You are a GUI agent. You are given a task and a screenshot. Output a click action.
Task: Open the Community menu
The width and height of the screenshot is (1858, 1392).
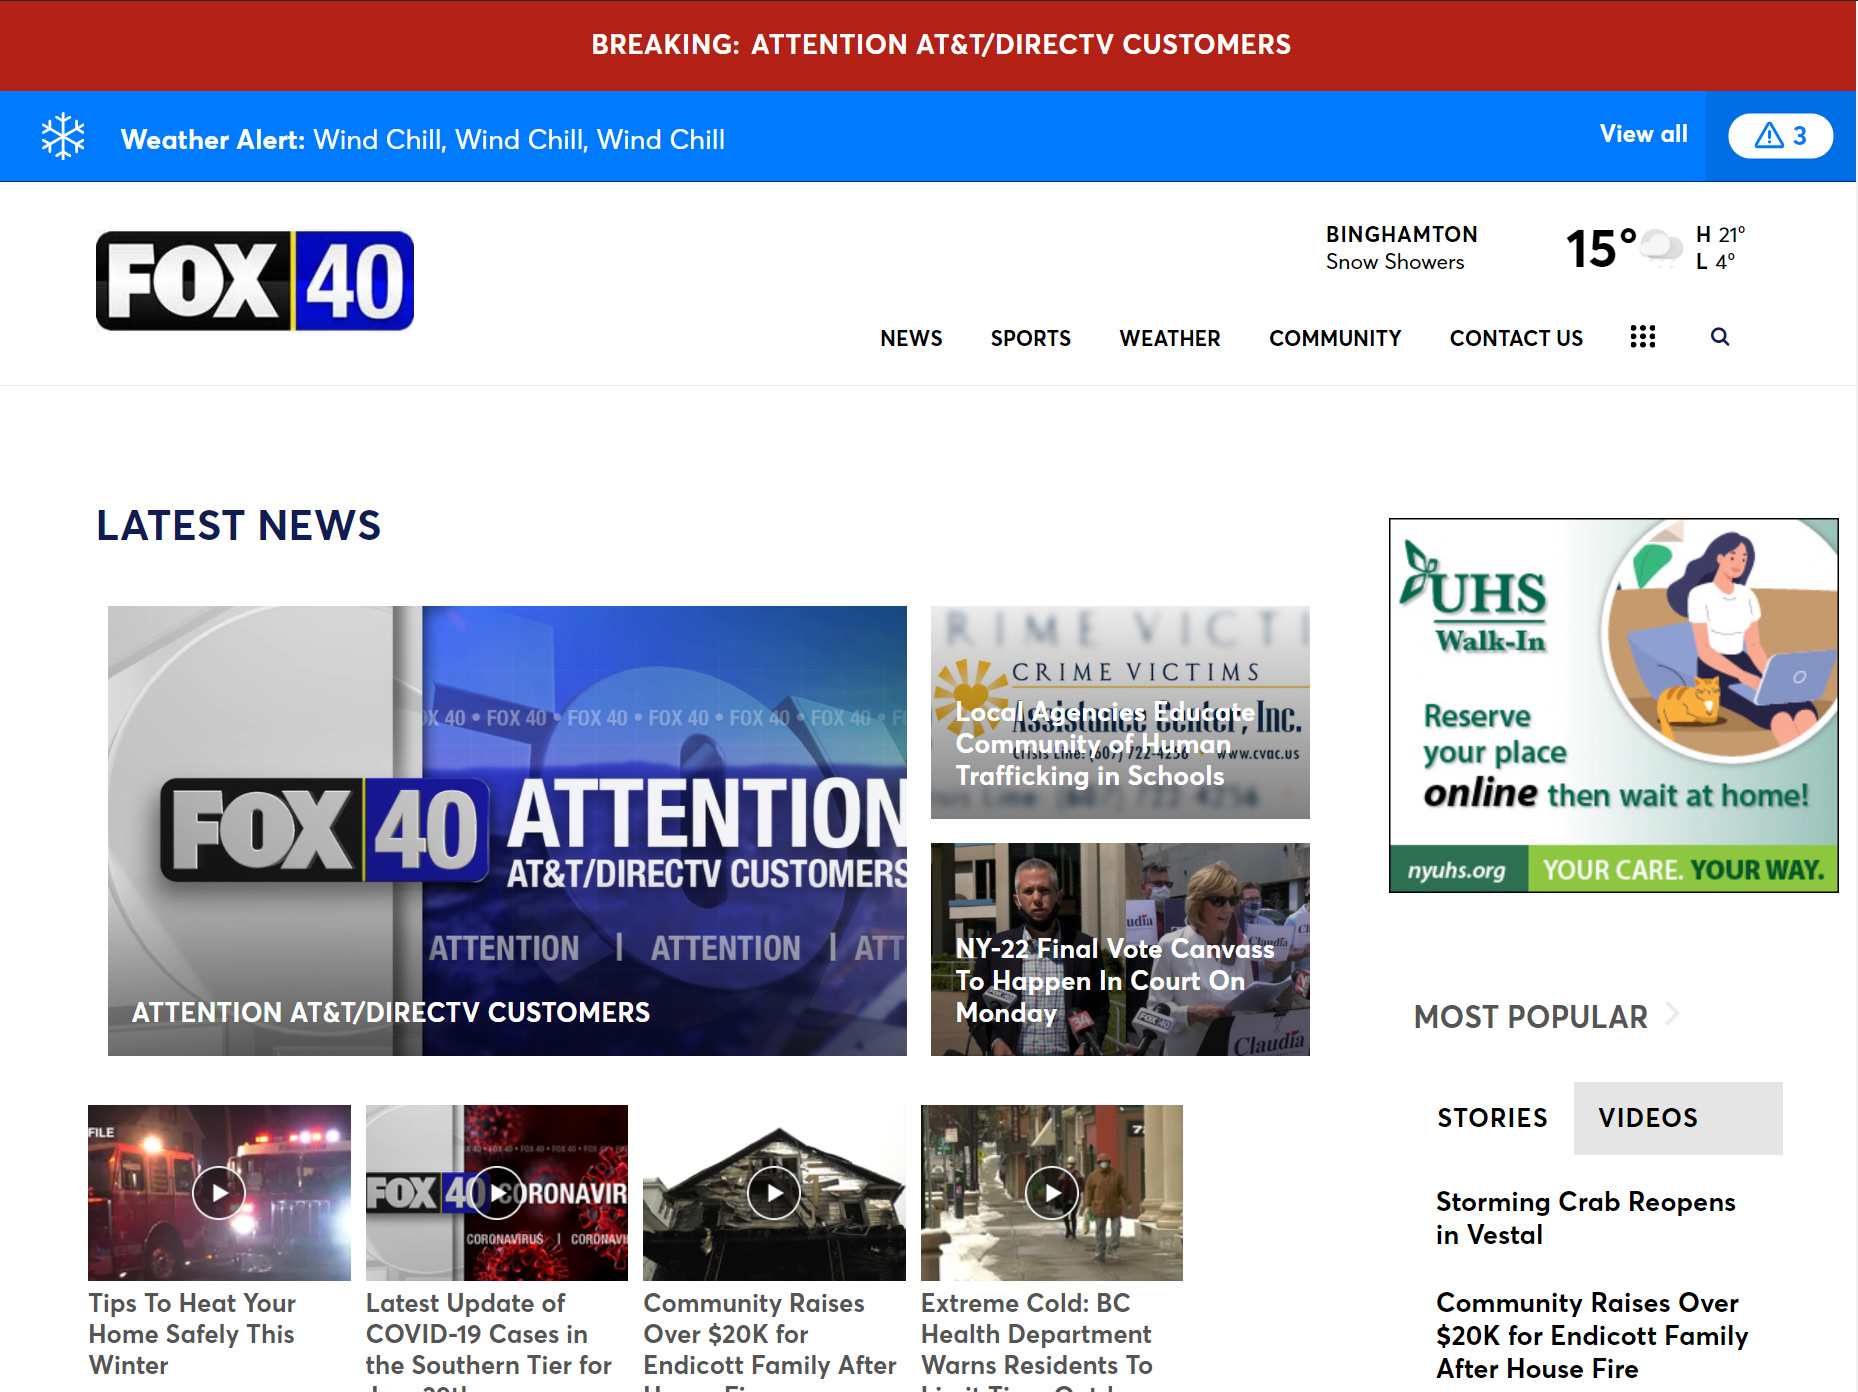pos(1335,338)
